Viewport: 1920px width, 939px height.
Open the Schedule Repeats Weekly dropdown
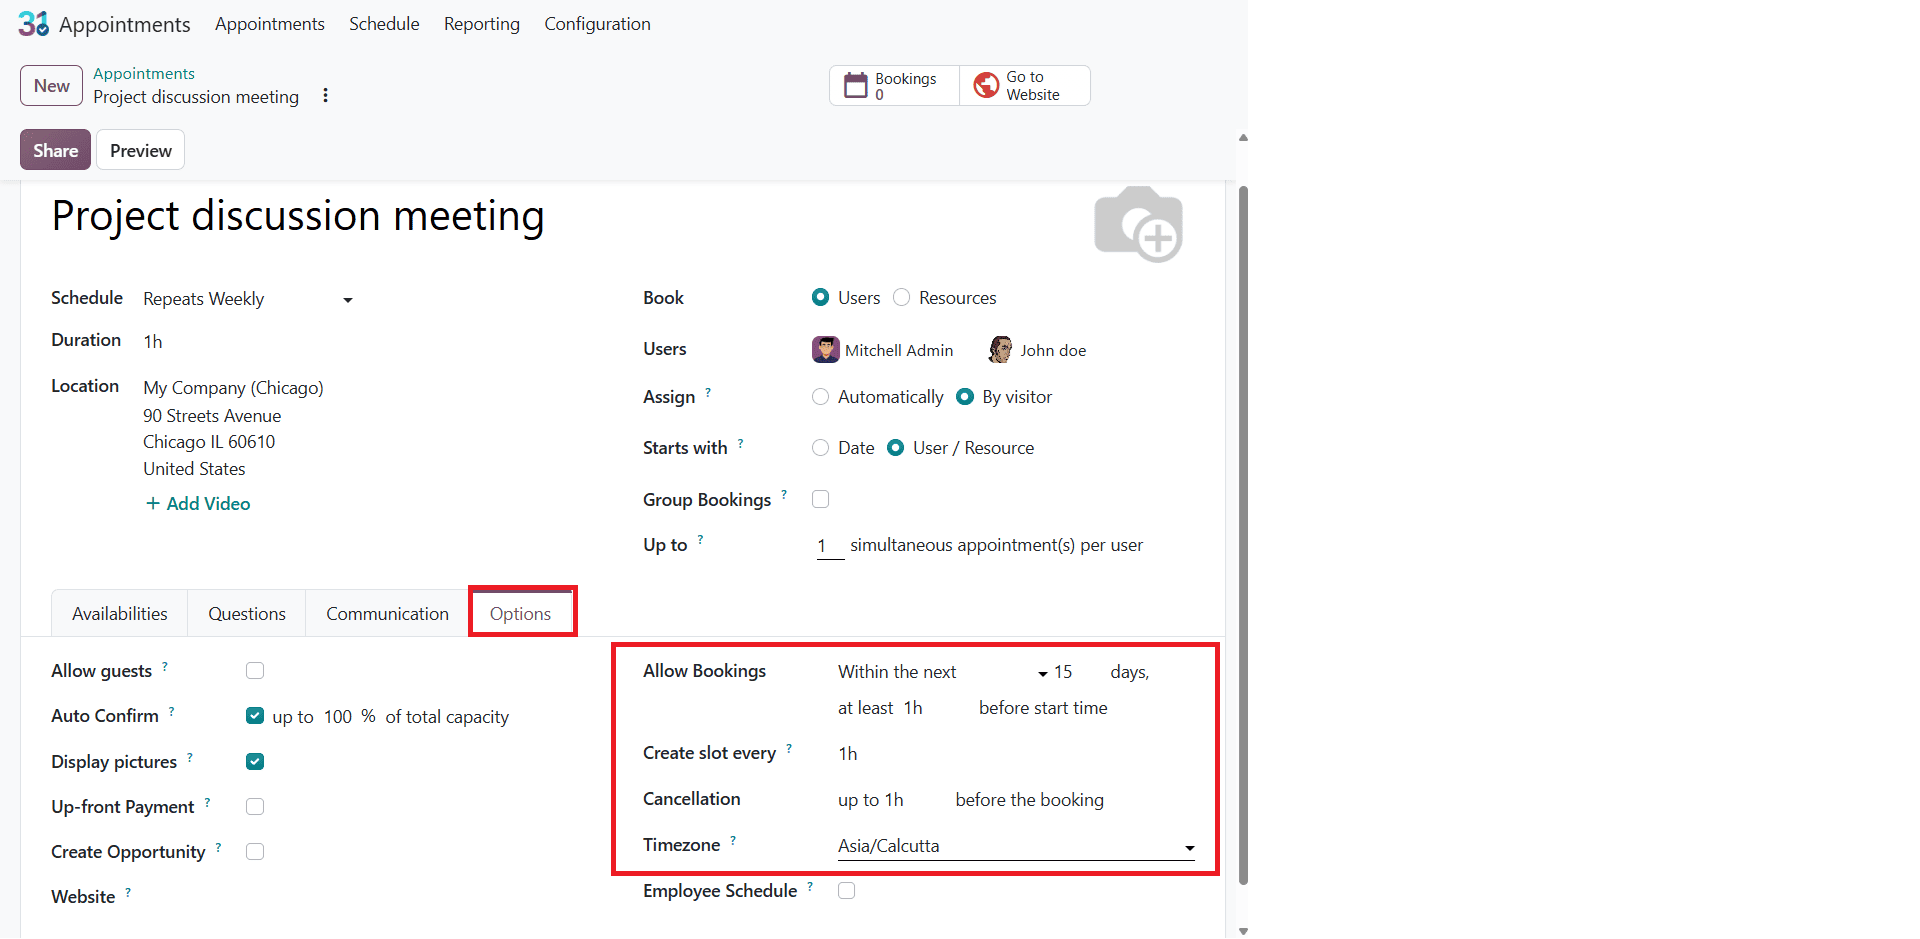point(248,299)
